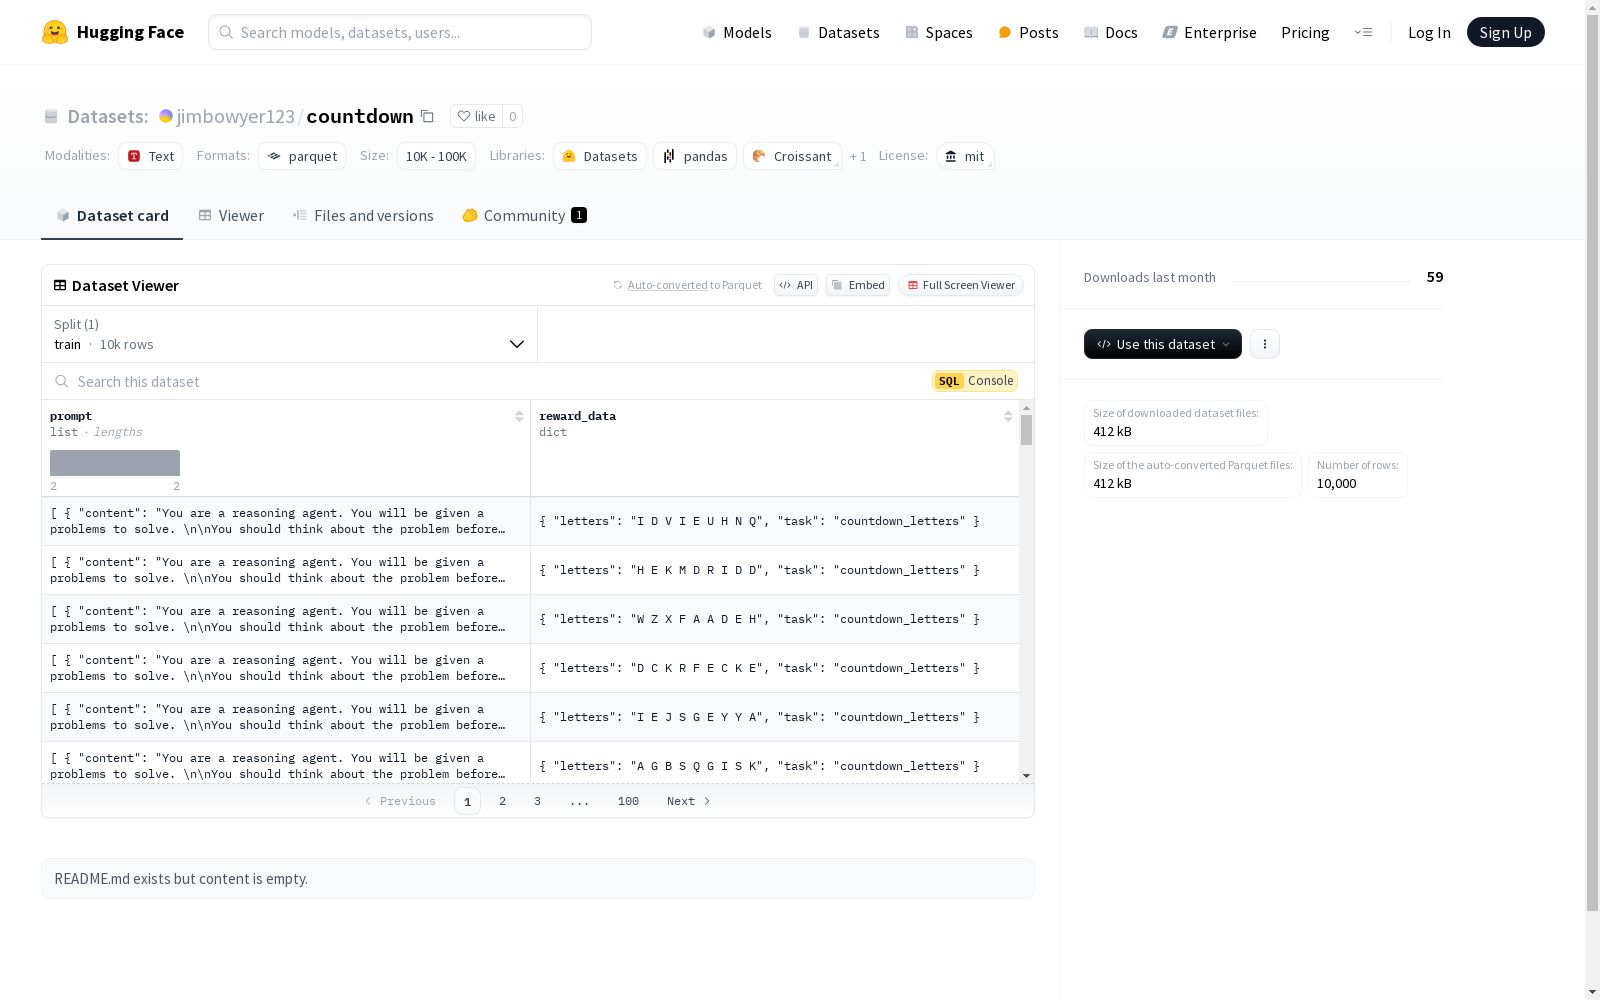Click the table scroll-down arrow
1600x1000 pixels.
pyautogui.click(x=1026, y=776)
